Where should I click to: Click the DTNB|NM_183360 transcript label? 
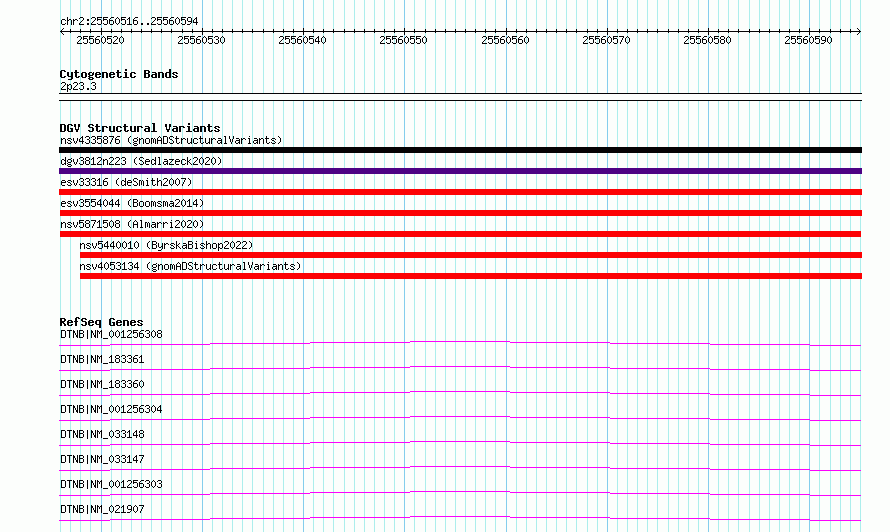coord(102,384)
